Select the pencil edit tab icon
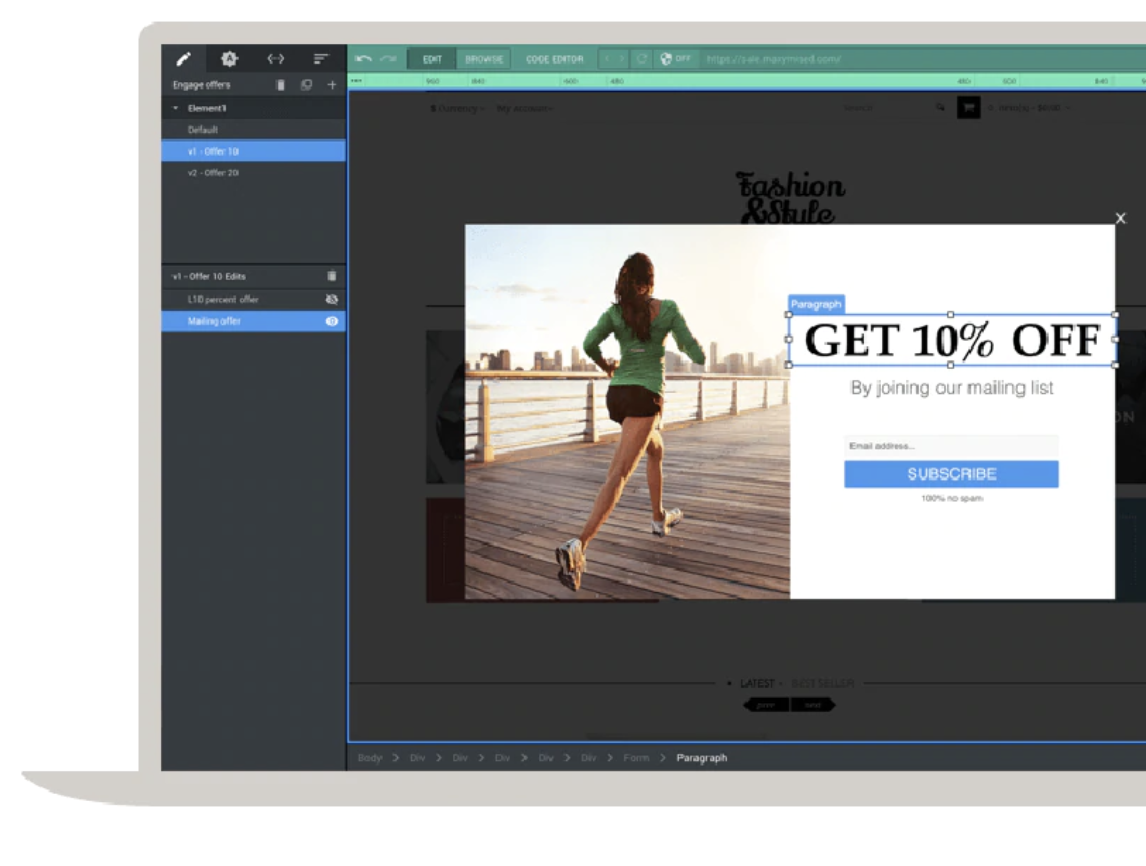This screenshot has height=866, width=1146. pos(183,58)
